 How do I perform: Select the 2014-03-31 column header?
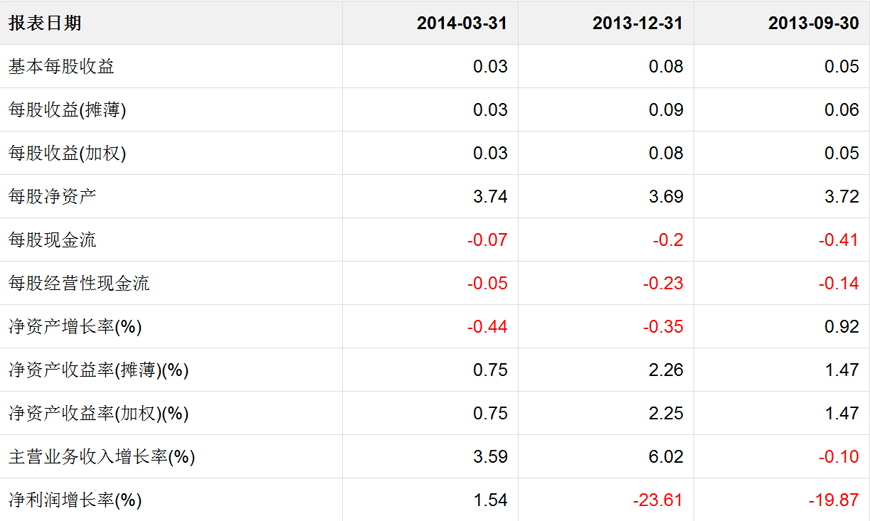click(x=462, y=23)
